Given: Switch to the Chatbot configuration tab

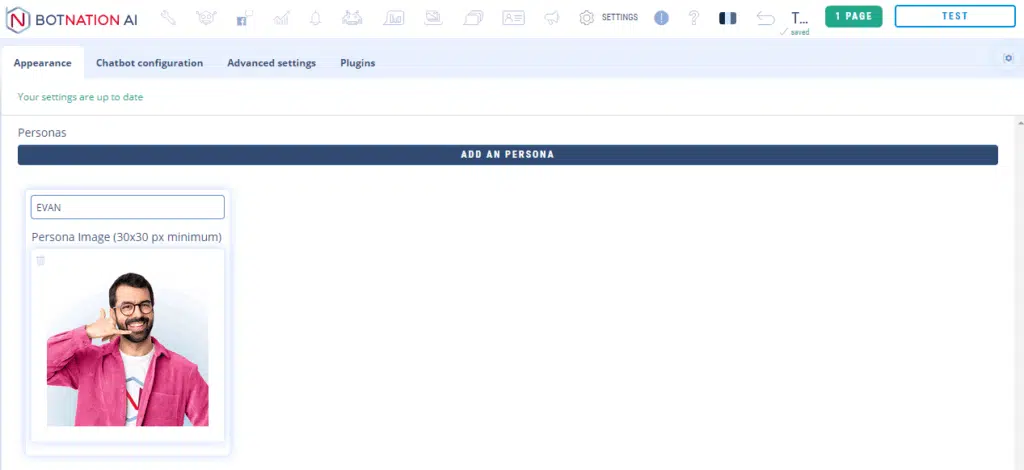Looking at the screenshot, I should [149, 63].
